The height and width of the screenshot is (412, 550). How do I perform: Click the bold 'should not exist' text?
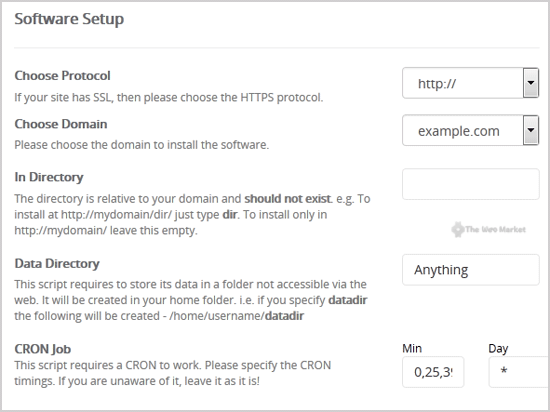click(288, 199)
